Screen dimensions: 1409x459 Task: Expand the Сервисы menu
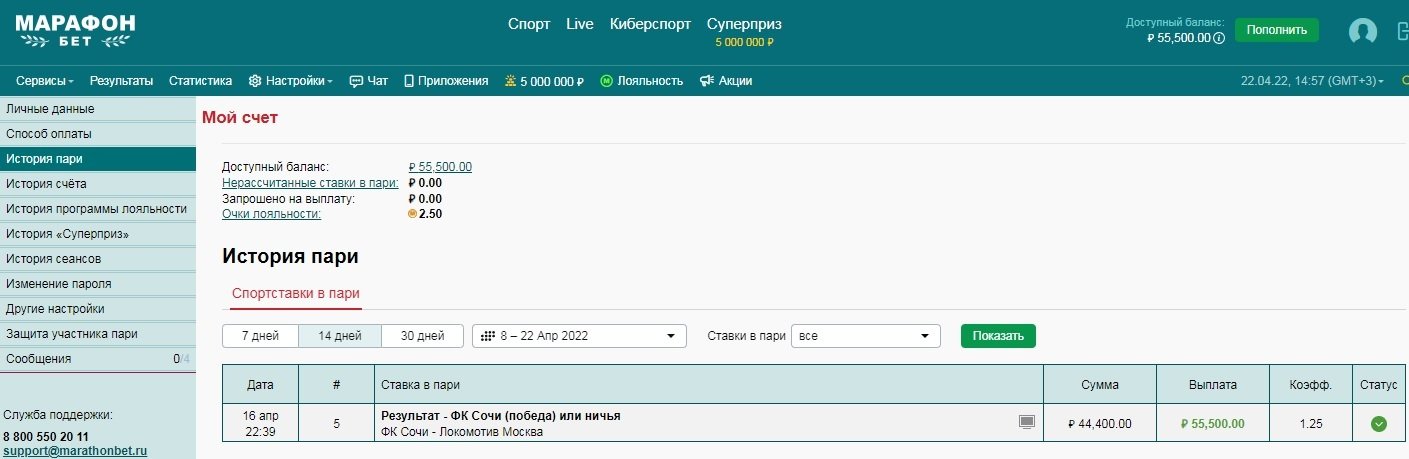click(45, 81)
